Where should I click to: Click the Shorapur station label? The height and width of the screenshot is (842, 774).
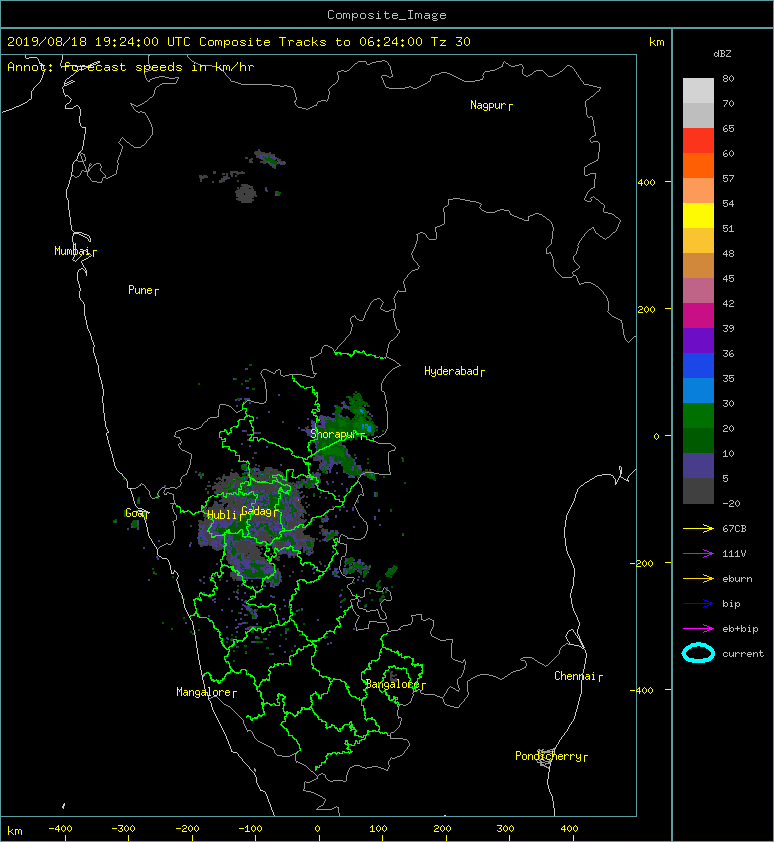pyautogui.click(x=337, y=434)
